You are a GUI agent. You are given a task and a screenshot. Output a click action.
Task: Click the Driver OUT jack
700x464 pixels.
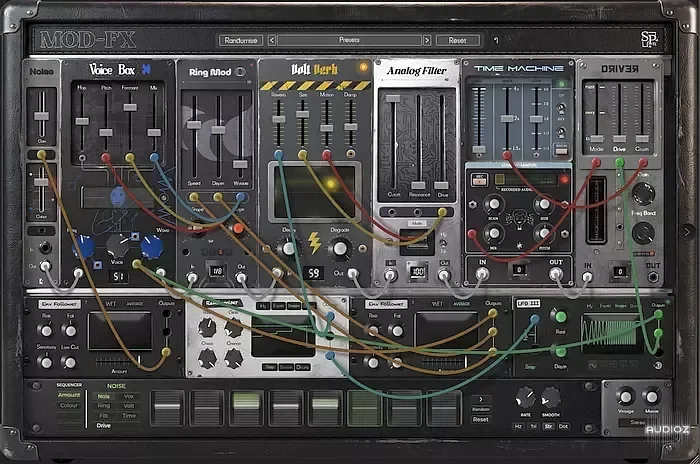point(653,277)
